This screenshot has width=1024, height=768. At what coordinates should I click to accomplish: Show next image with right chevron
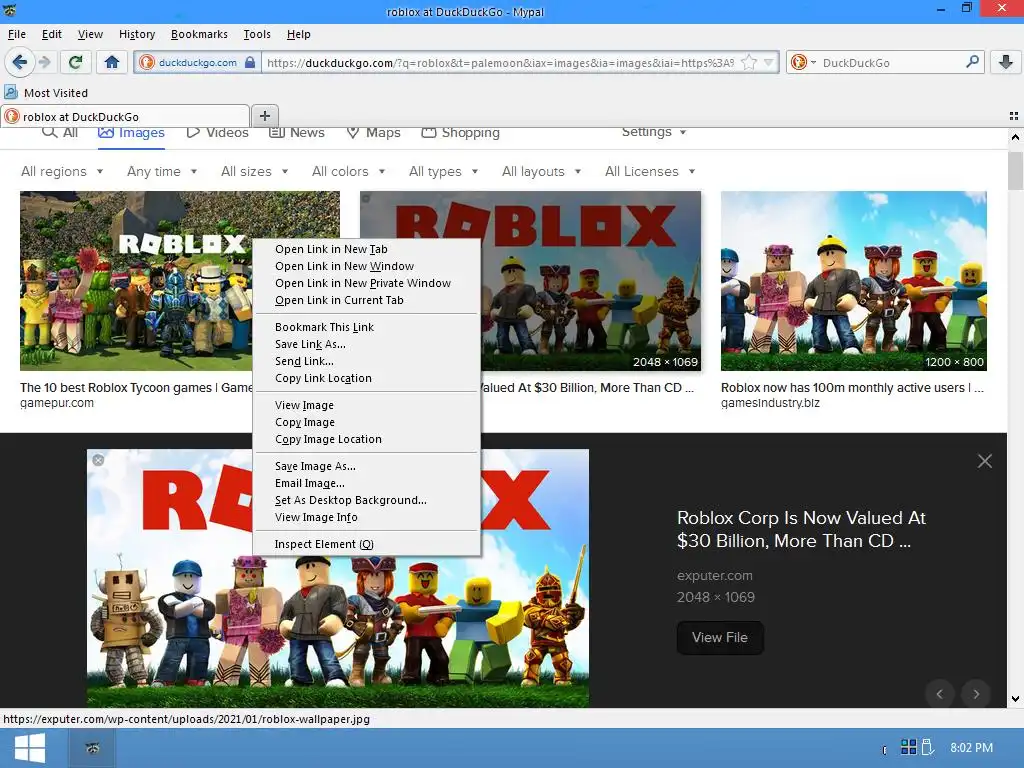click(x=976, y=694)
